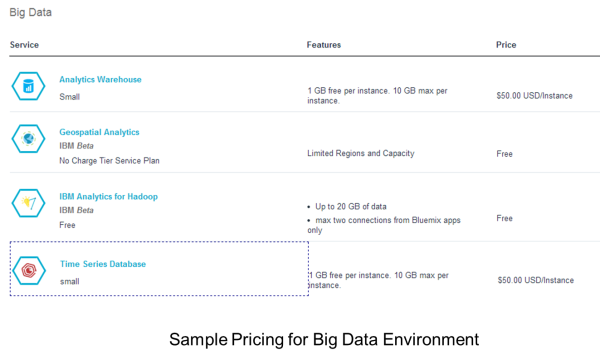
Task: Click the Features column header
Action: (324, 45)
